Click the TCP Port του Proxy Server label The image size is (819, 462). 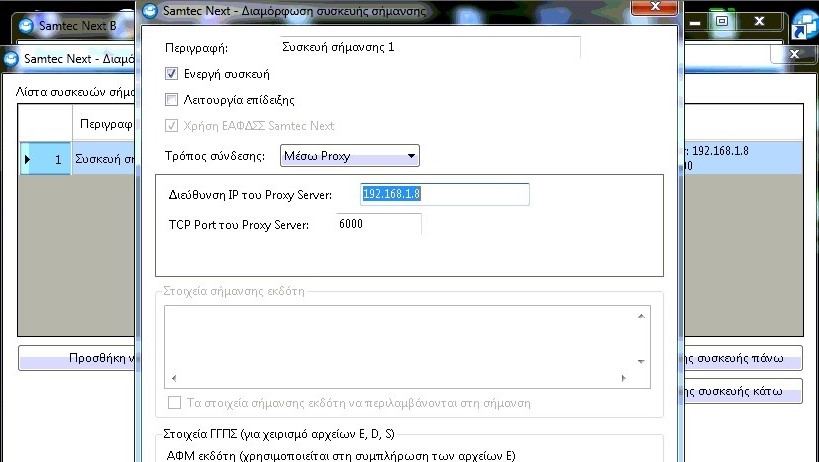[239, 225]
